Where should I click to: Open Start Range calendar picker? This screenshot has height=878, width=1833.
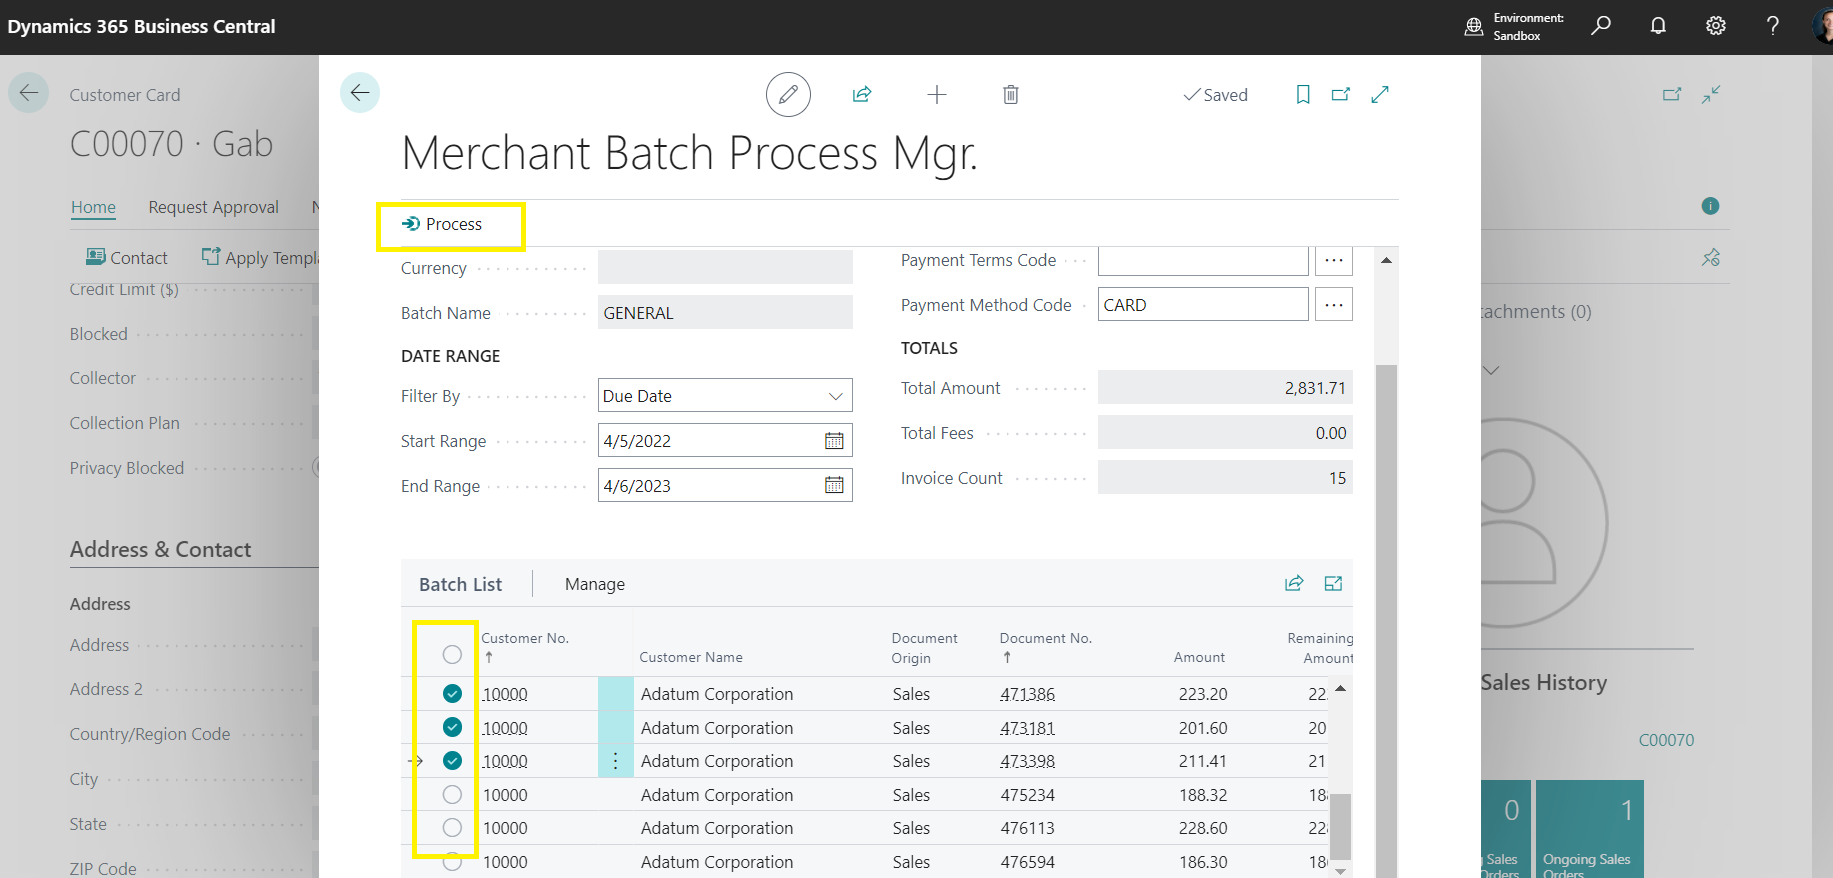tap(834, 441)
